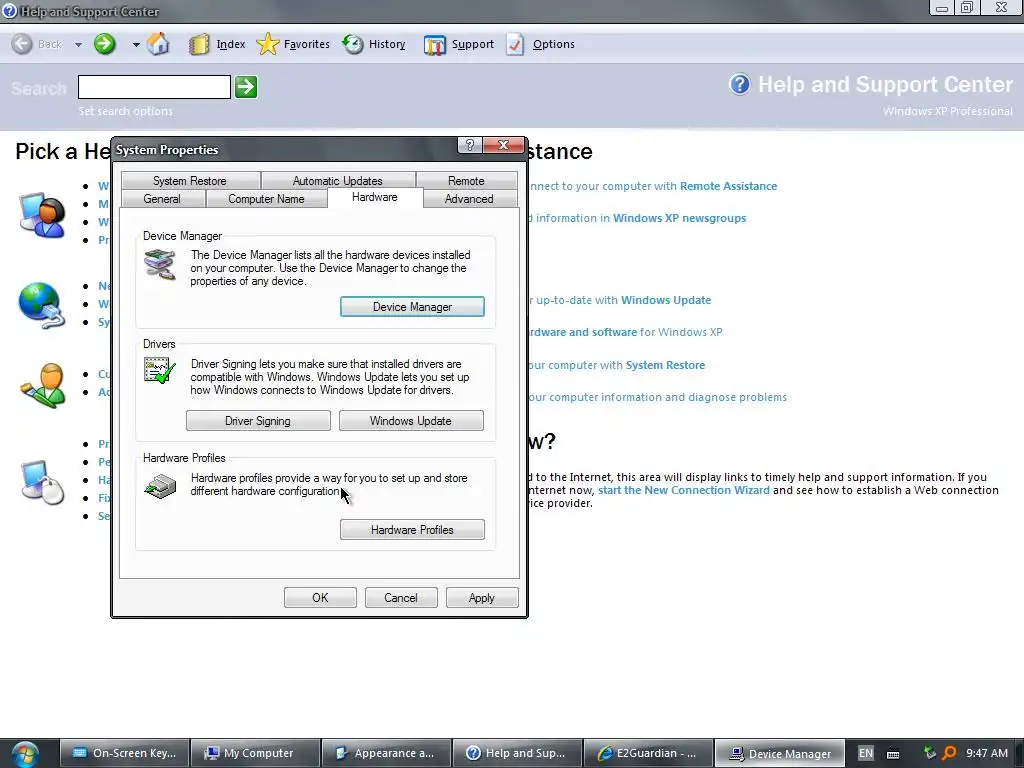Switch to the Advanced tab
This screenshot has width=1024, height=768.
469,199
